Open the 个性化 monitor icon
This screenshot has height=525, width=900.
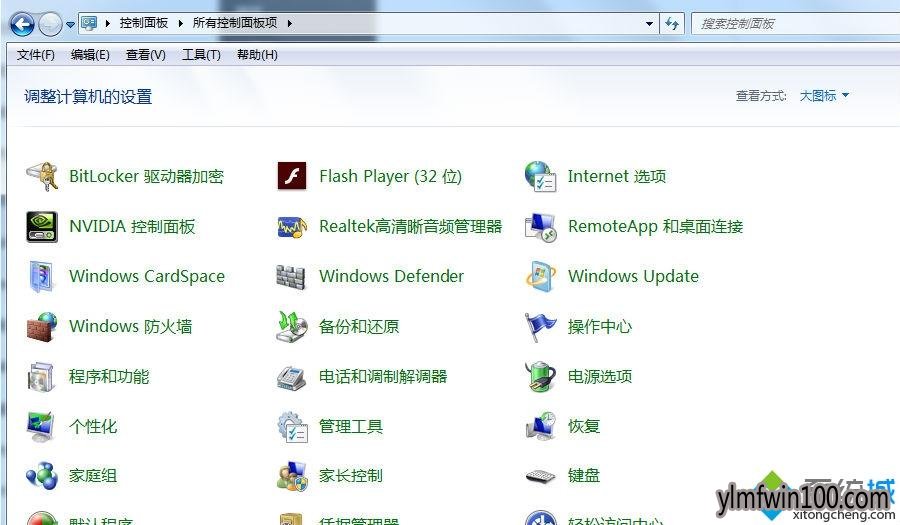pos(41,426)
